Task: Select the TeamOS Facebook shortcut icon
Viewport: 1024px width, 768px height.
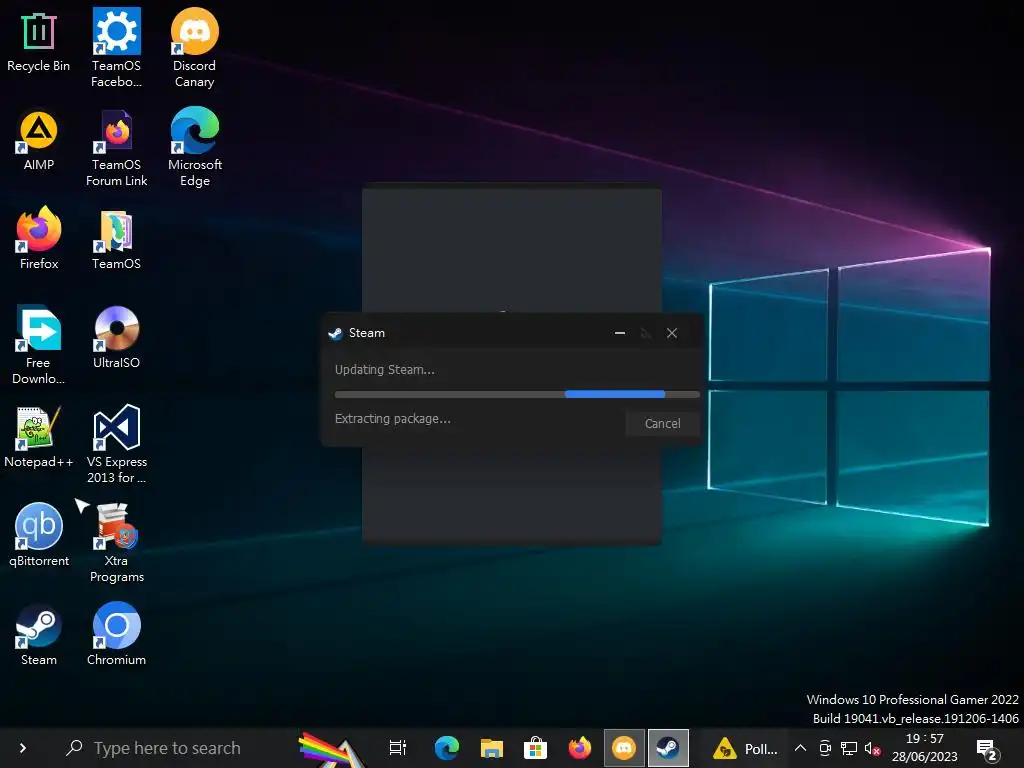Action: pyautogui.click(x=116, y=47)
